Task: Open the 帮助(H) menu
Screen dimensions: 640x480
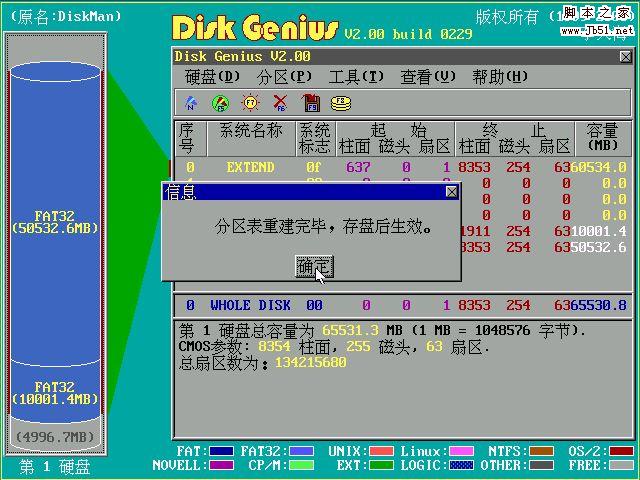Action: click(501, 77)
